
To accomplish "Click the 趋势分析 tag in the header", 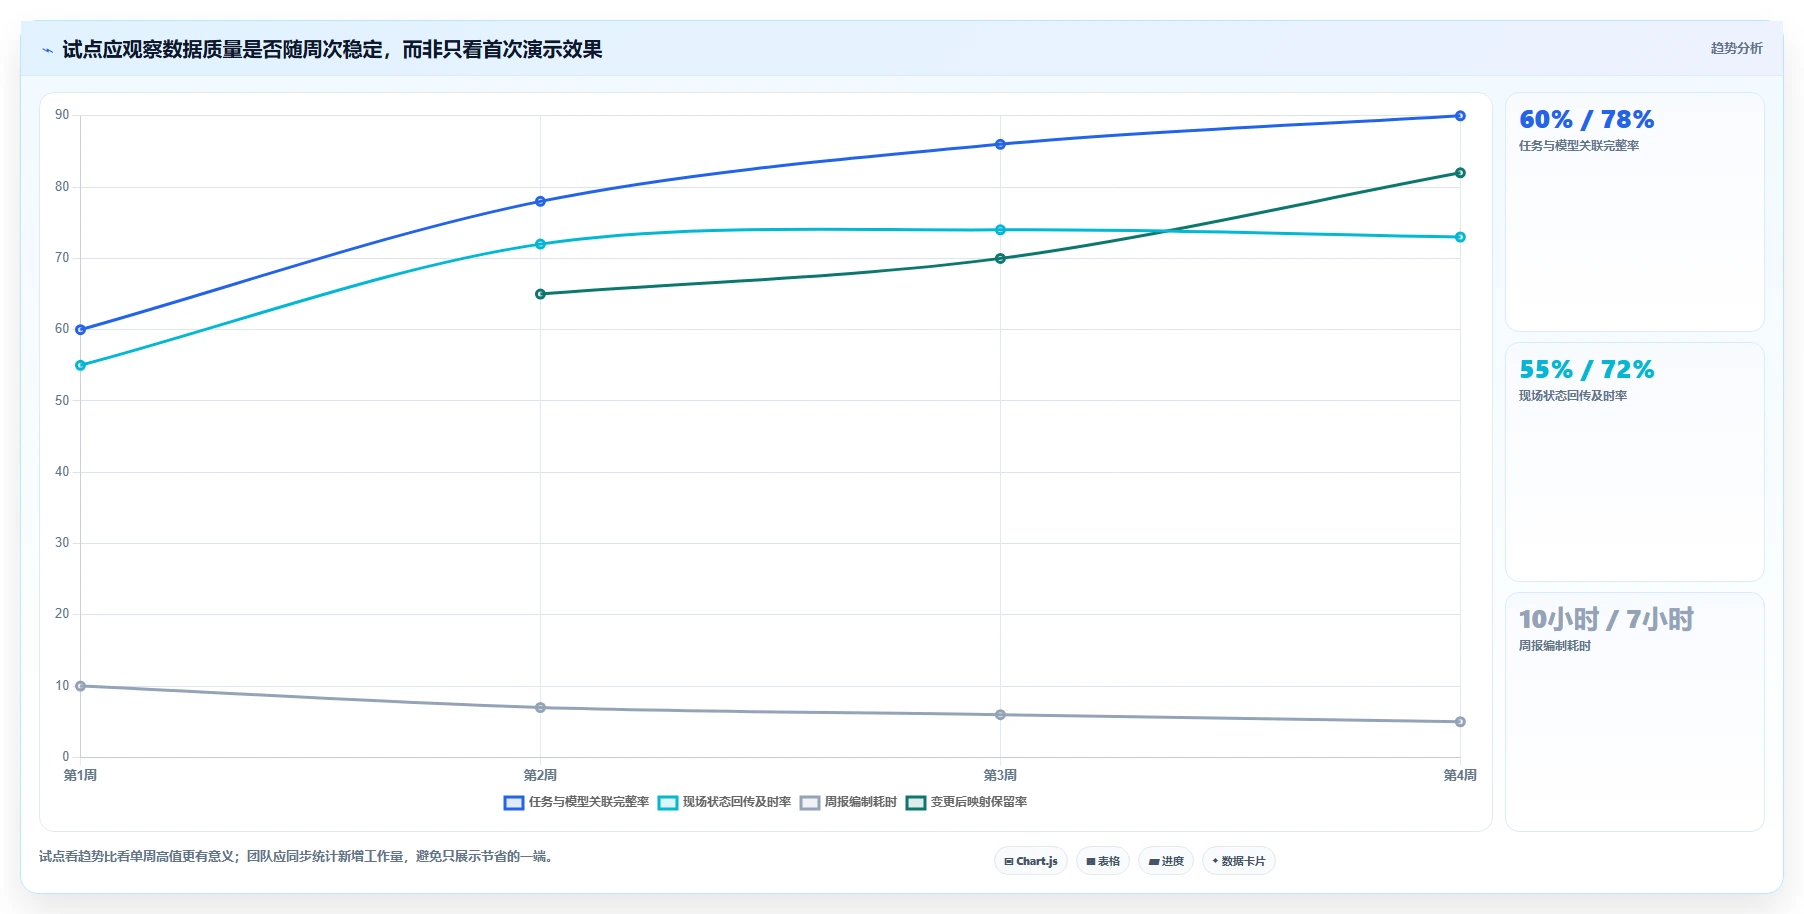I will coord(1736,48).
